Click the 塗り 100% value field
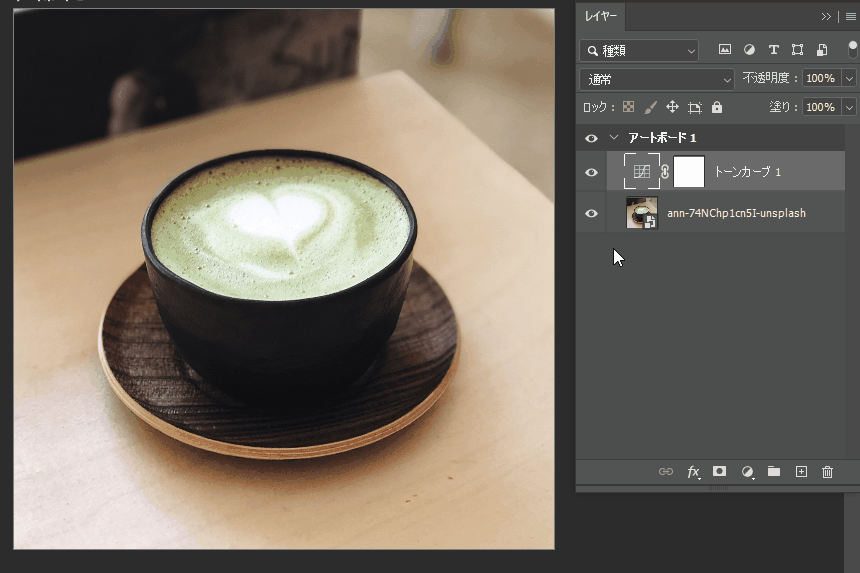Image resolution: width=860 pixels, height=573 pixels. 822,107
